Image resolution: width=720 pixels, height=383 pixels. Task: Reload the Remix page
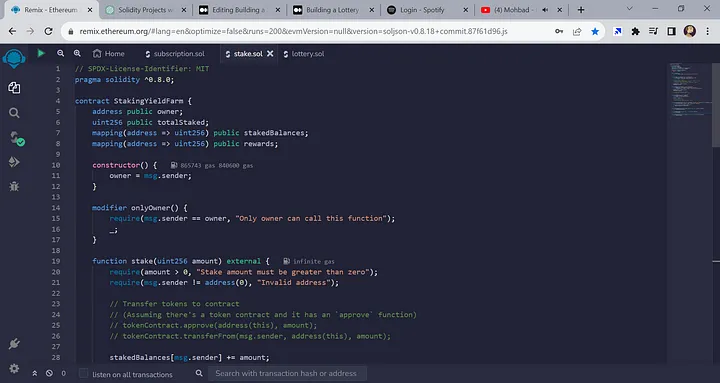click(48, 31)
